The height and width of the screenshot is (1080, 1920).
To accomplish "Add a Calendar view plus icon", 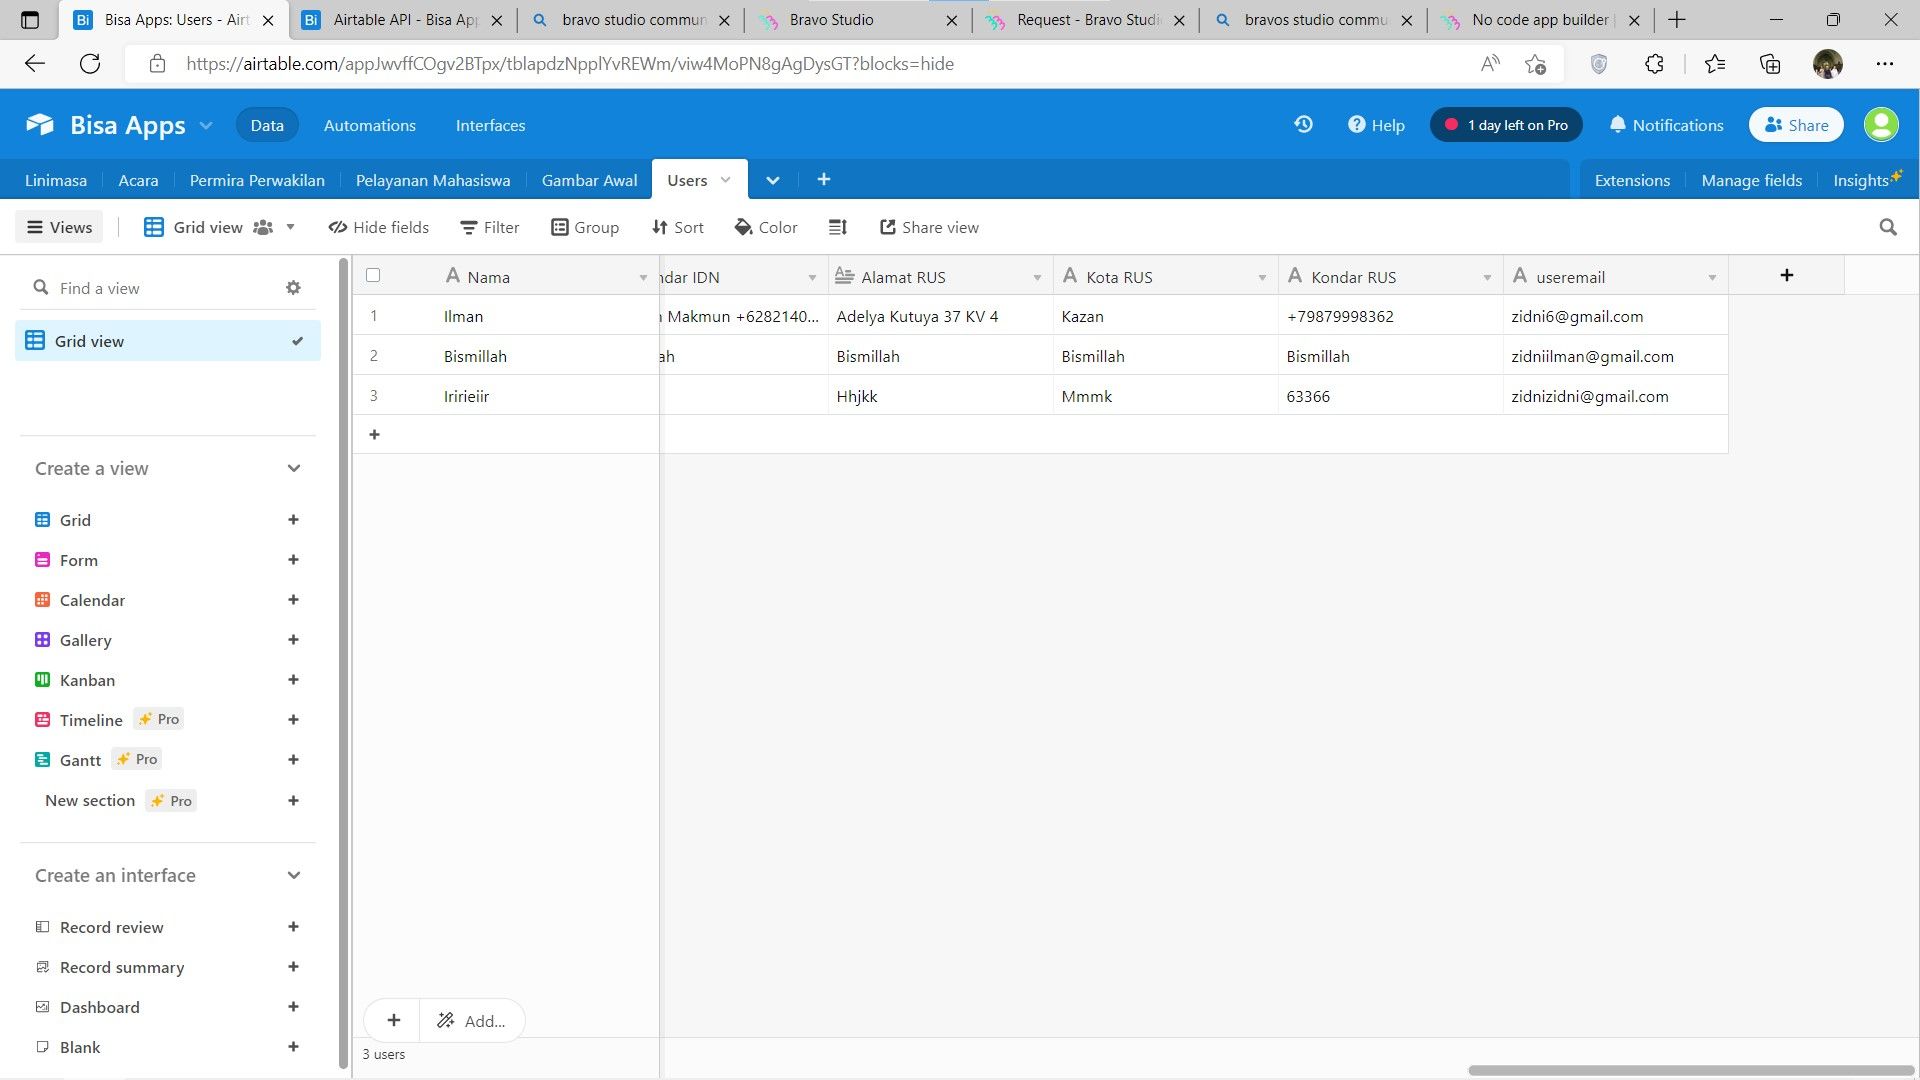I will (293, 600).
